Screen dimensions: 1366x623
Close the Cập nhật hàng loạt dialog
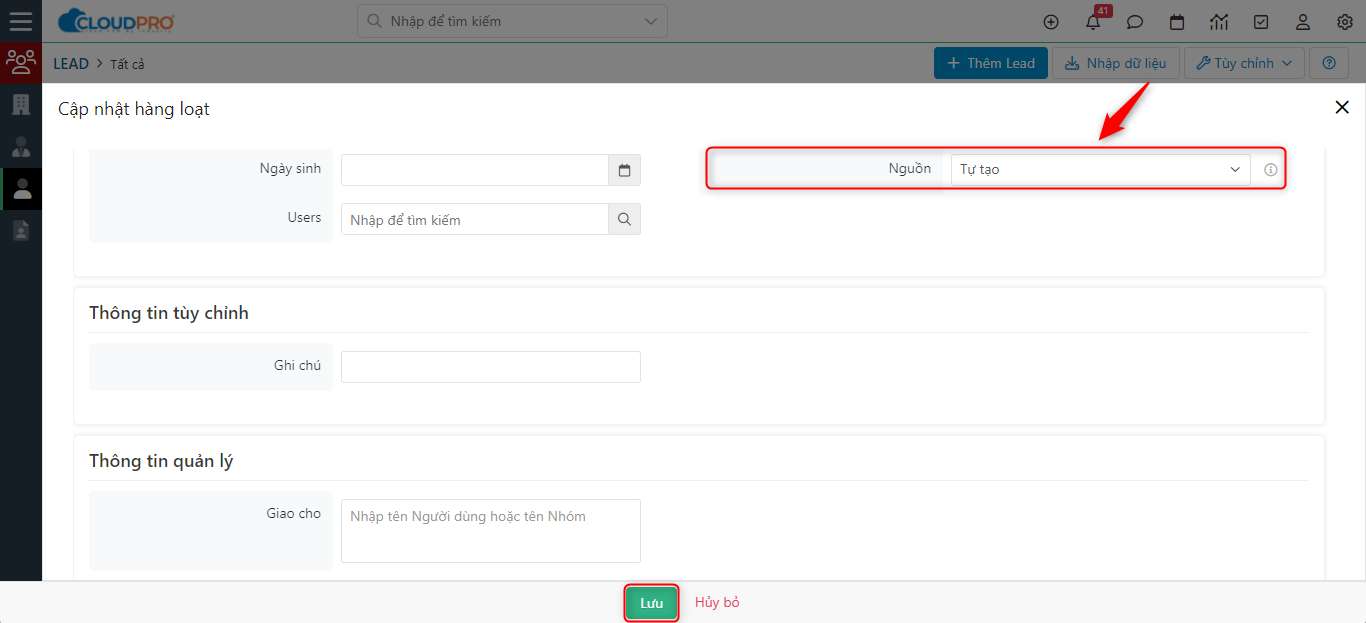(1342, 107)
